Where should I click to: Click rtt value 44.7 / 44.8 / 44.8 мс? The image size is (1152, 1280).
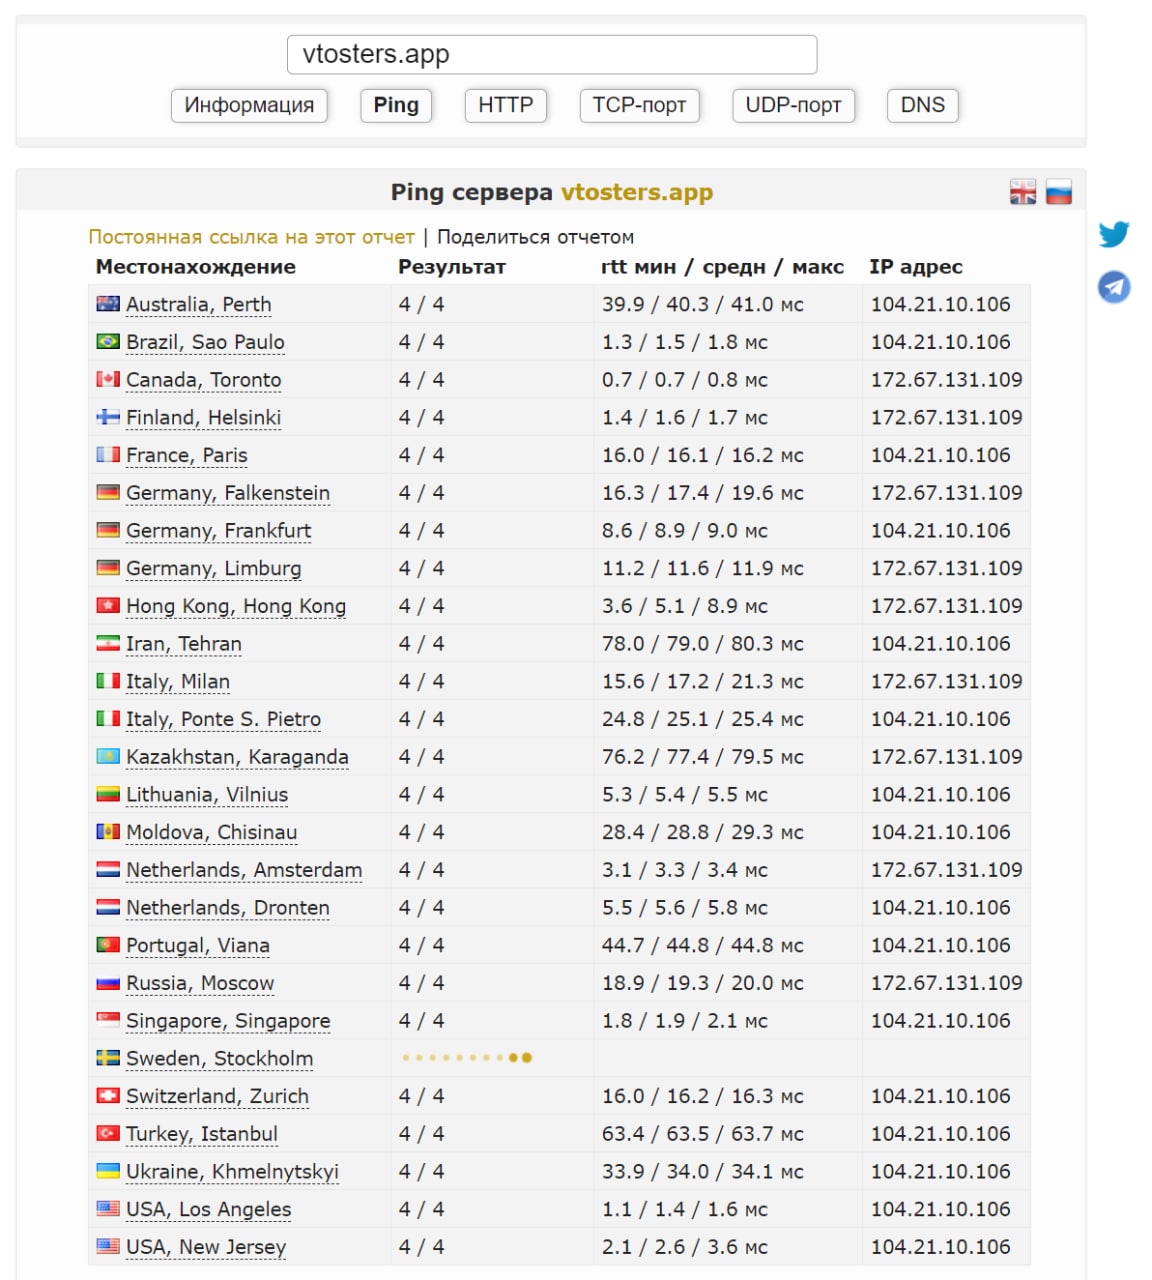pos(702,945)
